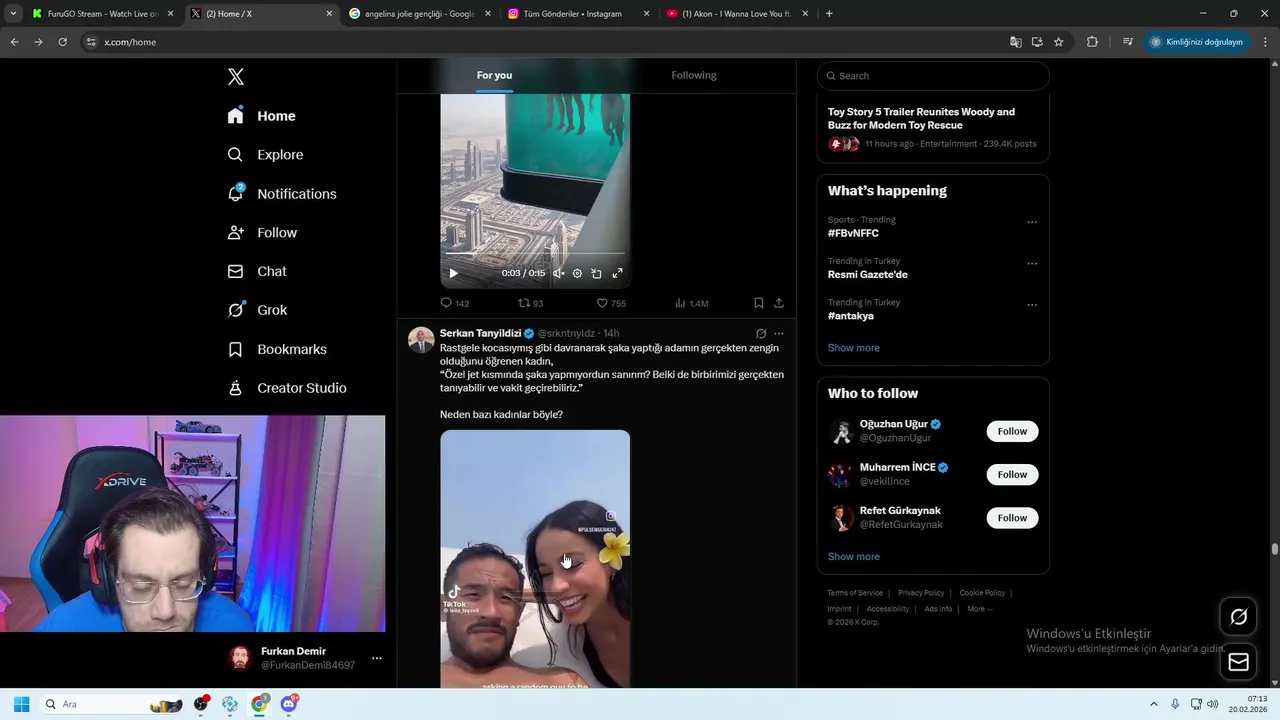This screenshot has width=1280, height=720.
Task: Open the Toy Story 5 trailer story
Action: pyautogui.click(x=933, y=130)
